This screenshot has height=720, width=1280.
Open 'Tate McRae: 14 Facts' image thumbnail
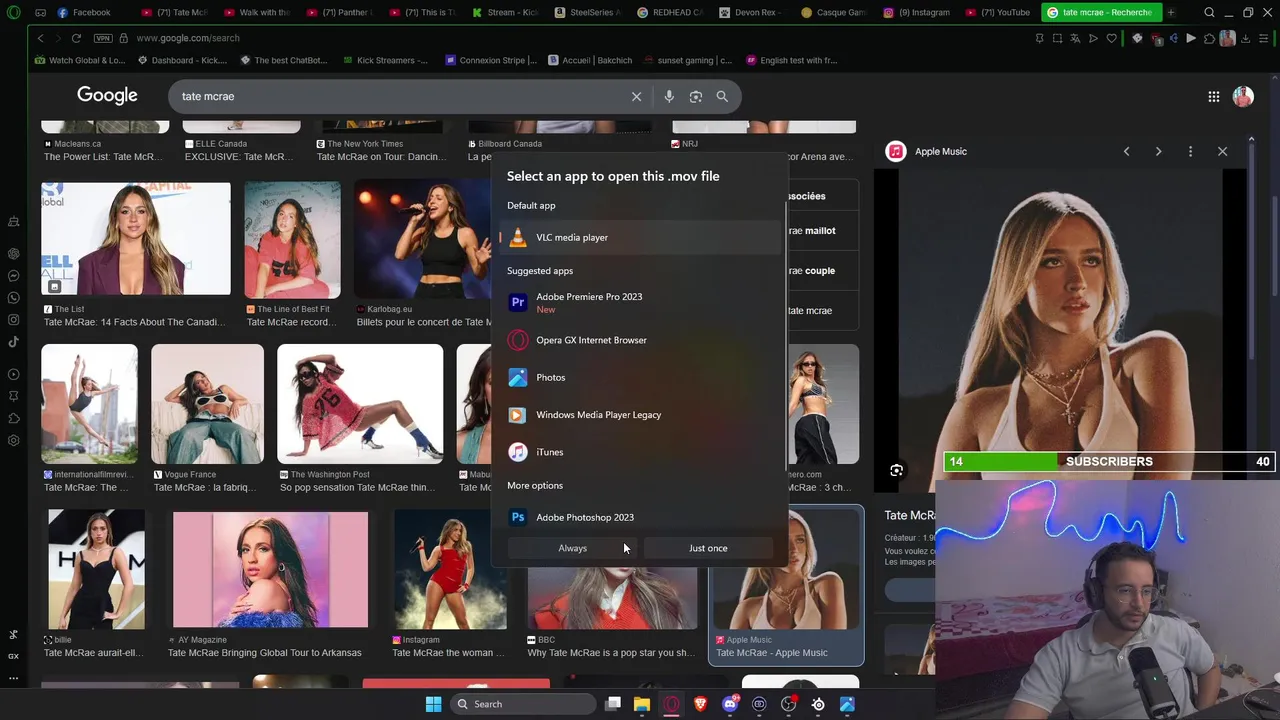tap(136, 239)
